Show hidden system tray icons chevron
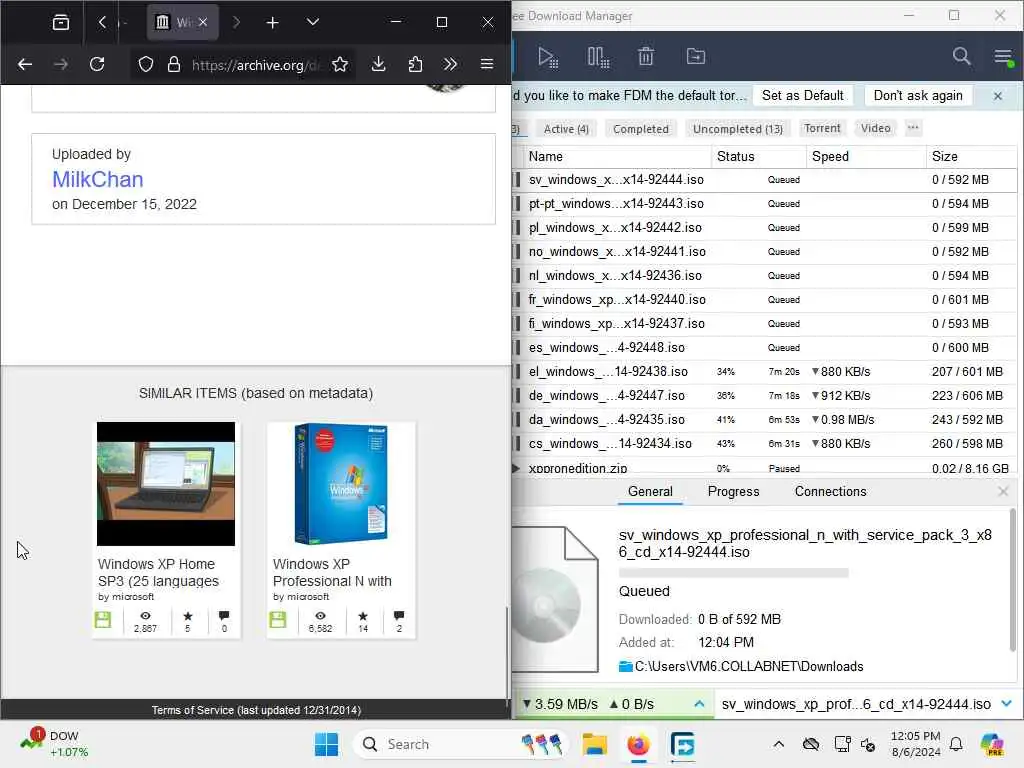Image resolution: width=1024 pixels, height=768 pixels. [x=778, y=744]
